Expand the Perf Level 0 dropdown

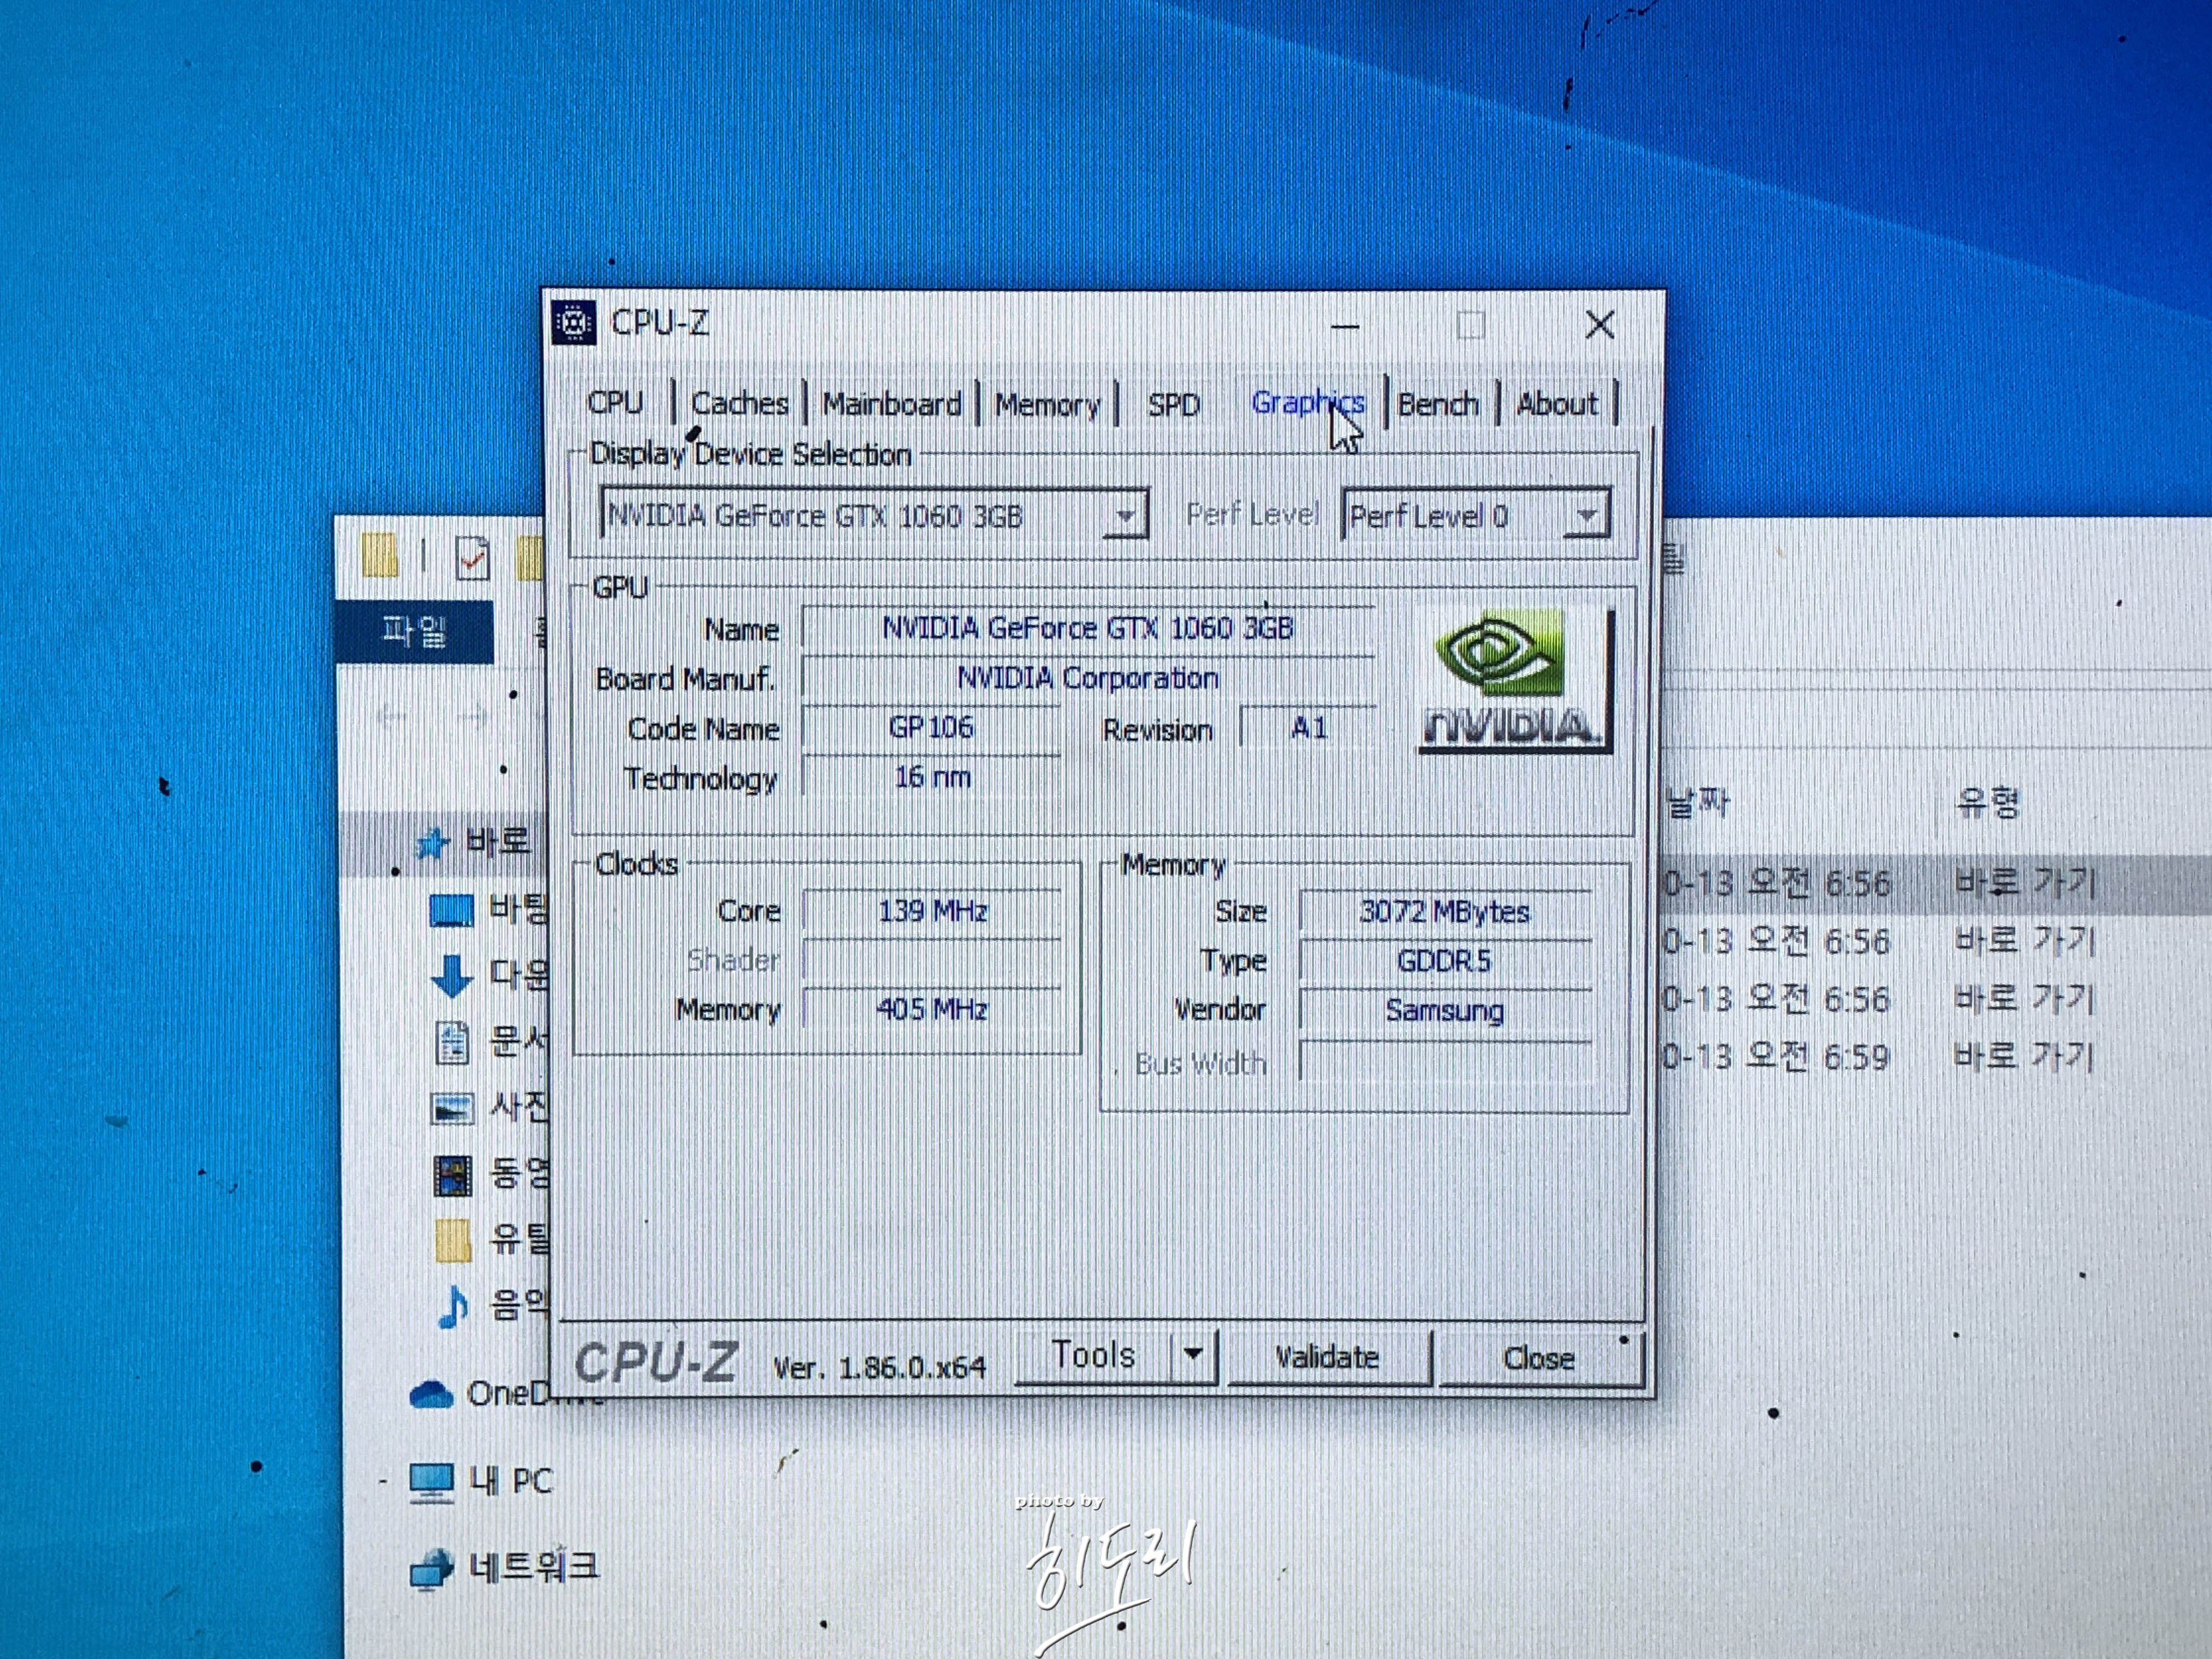coord(1585,516)
